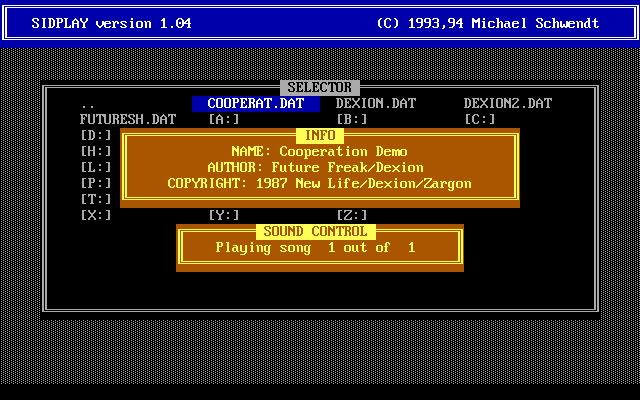Select COOPERAT.DAT in the selector
This screenshot has width=640, height=400.
point(256,104)
